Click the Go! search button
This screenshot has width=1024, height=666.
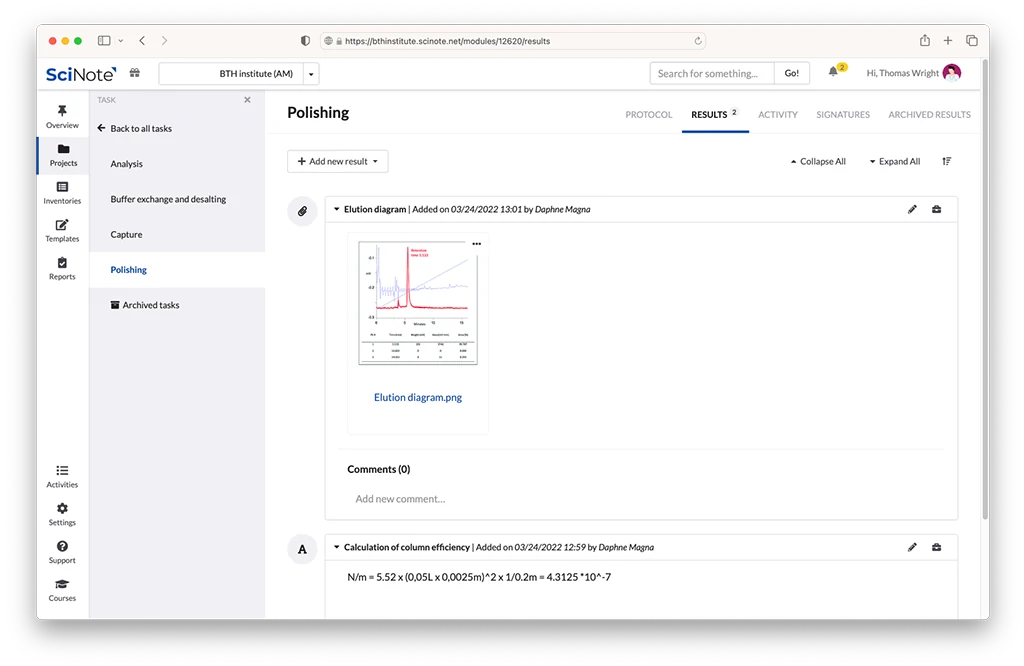(791, 73)
